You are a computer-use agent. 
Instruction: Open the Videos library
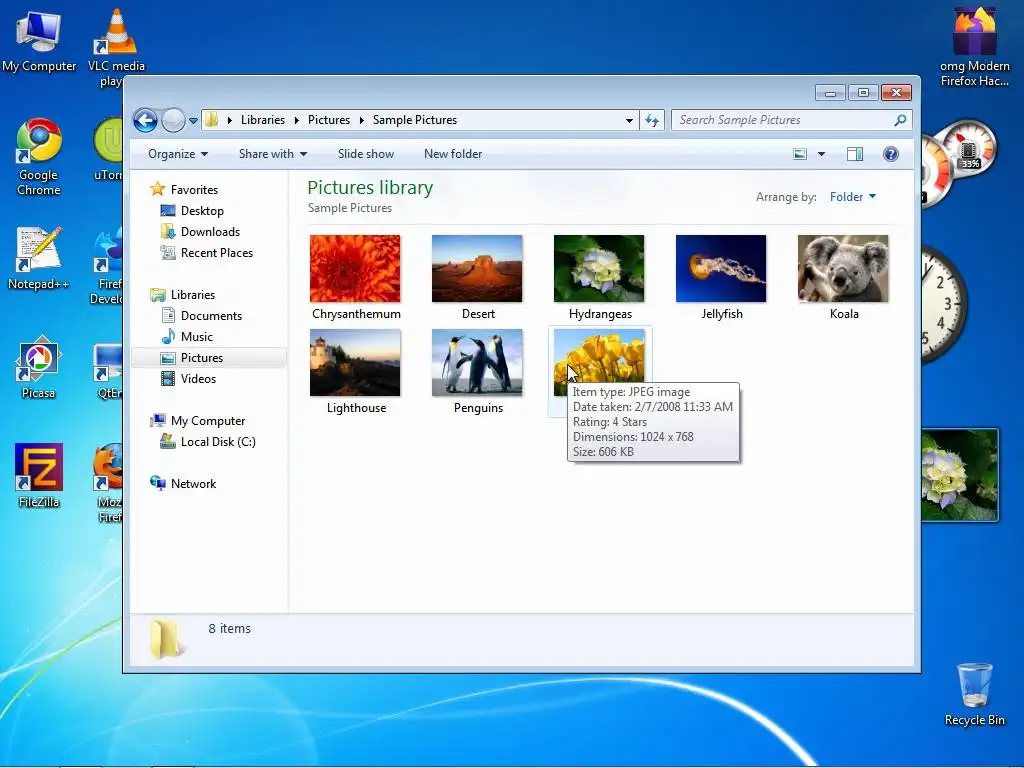pos(198,379)
